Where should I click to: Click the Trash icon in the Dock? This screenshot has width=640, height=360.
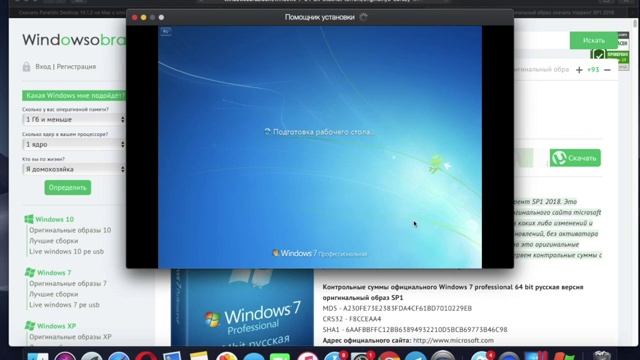point(602,356)
